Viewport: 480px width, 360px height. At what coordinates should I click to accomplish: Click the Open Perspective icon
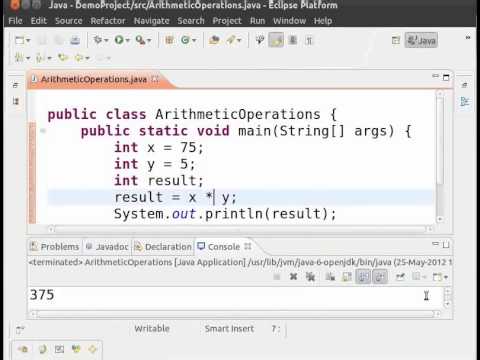click(x=396, y=41)
